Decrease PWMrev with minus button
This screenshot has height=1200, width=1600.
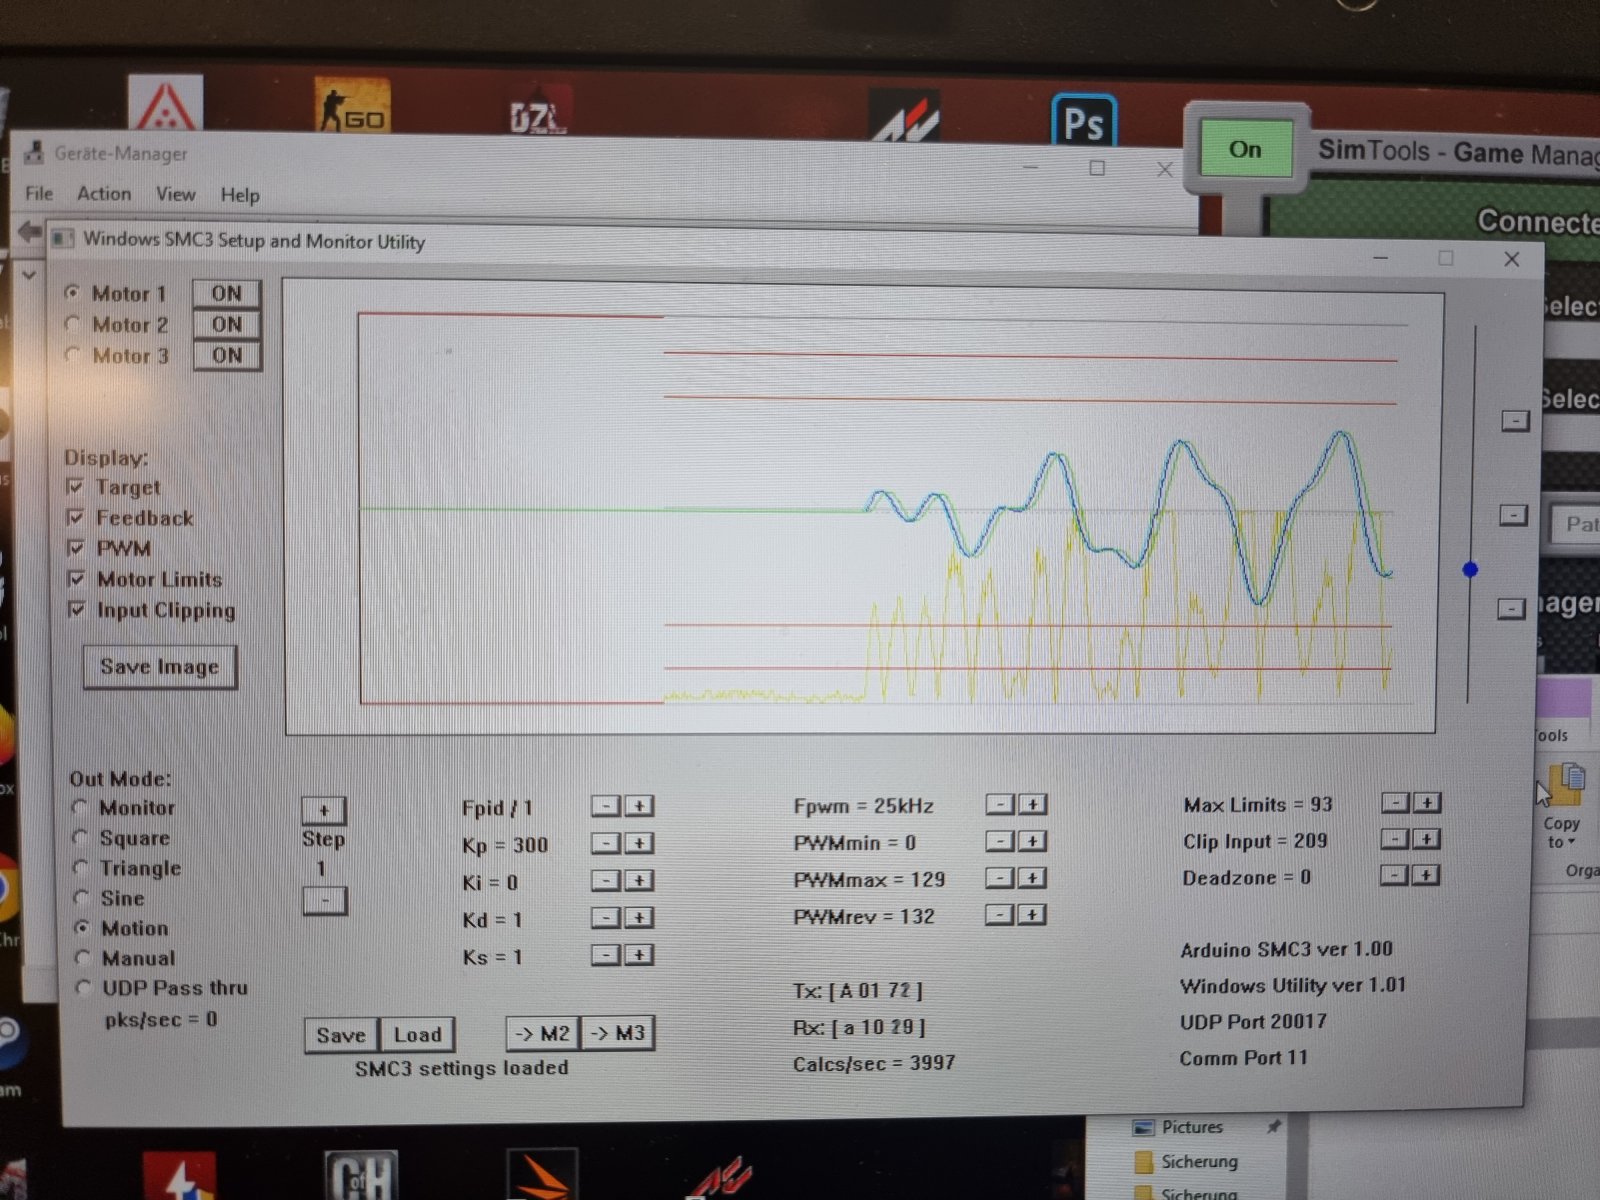(x=1000, y=915)
